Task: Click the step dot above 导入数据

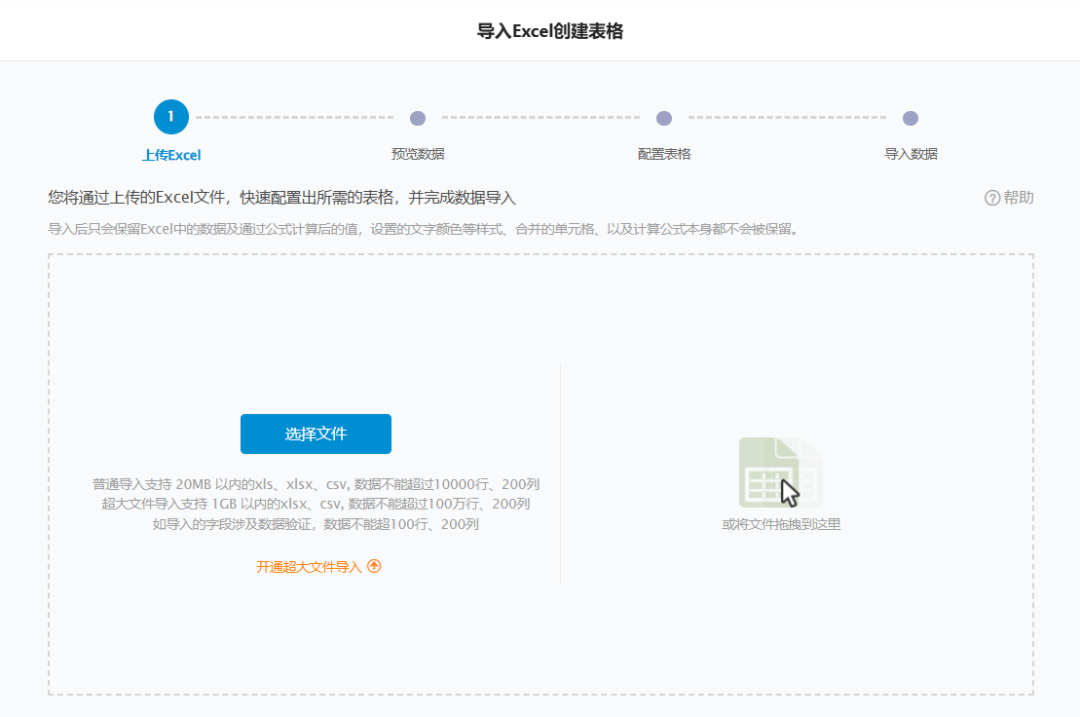Action: (910, 118)
